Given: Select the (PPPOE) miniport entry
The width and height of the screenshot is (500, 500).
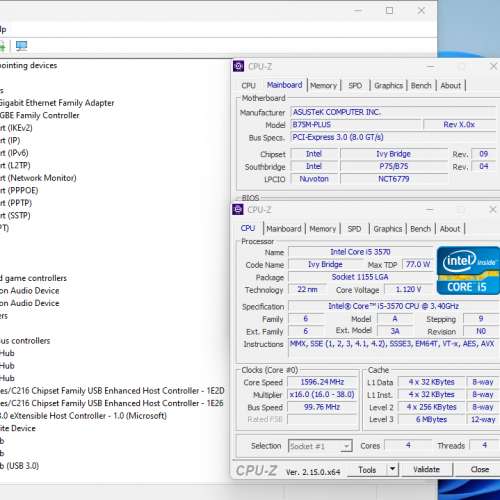Looking at the screenshot, I should coord(19,191).
